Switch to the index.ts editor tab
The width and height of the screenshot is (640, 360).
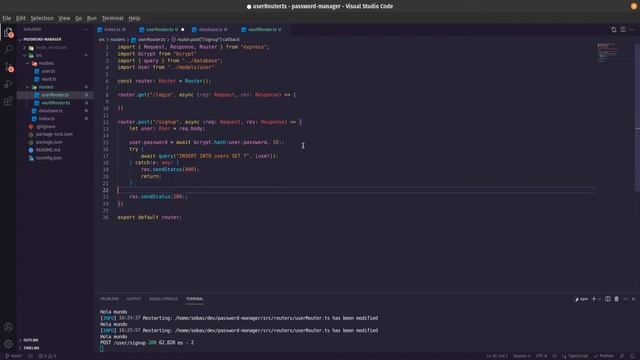113,29
